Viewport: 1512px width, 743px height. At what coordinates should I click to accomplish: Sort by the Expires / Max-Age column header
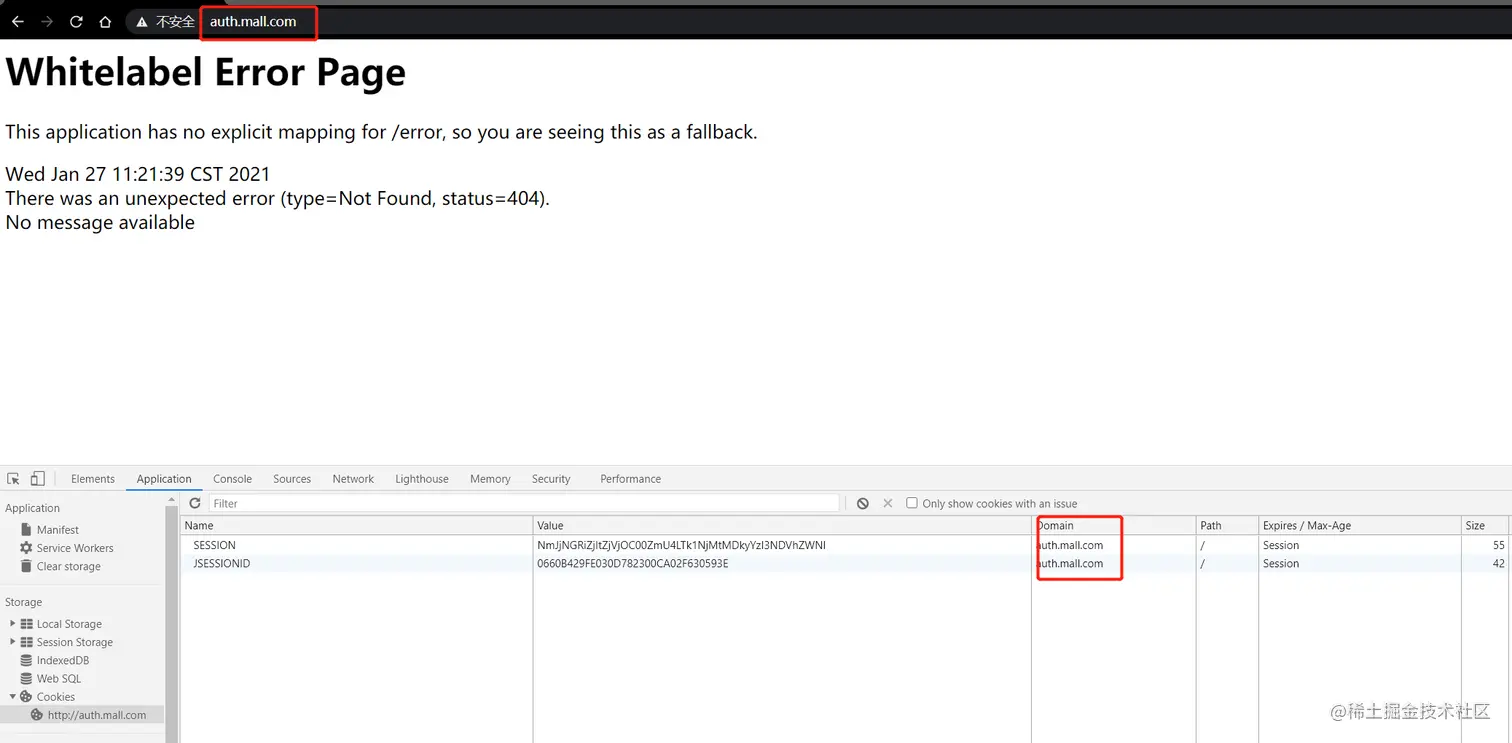coord(1360,525)
